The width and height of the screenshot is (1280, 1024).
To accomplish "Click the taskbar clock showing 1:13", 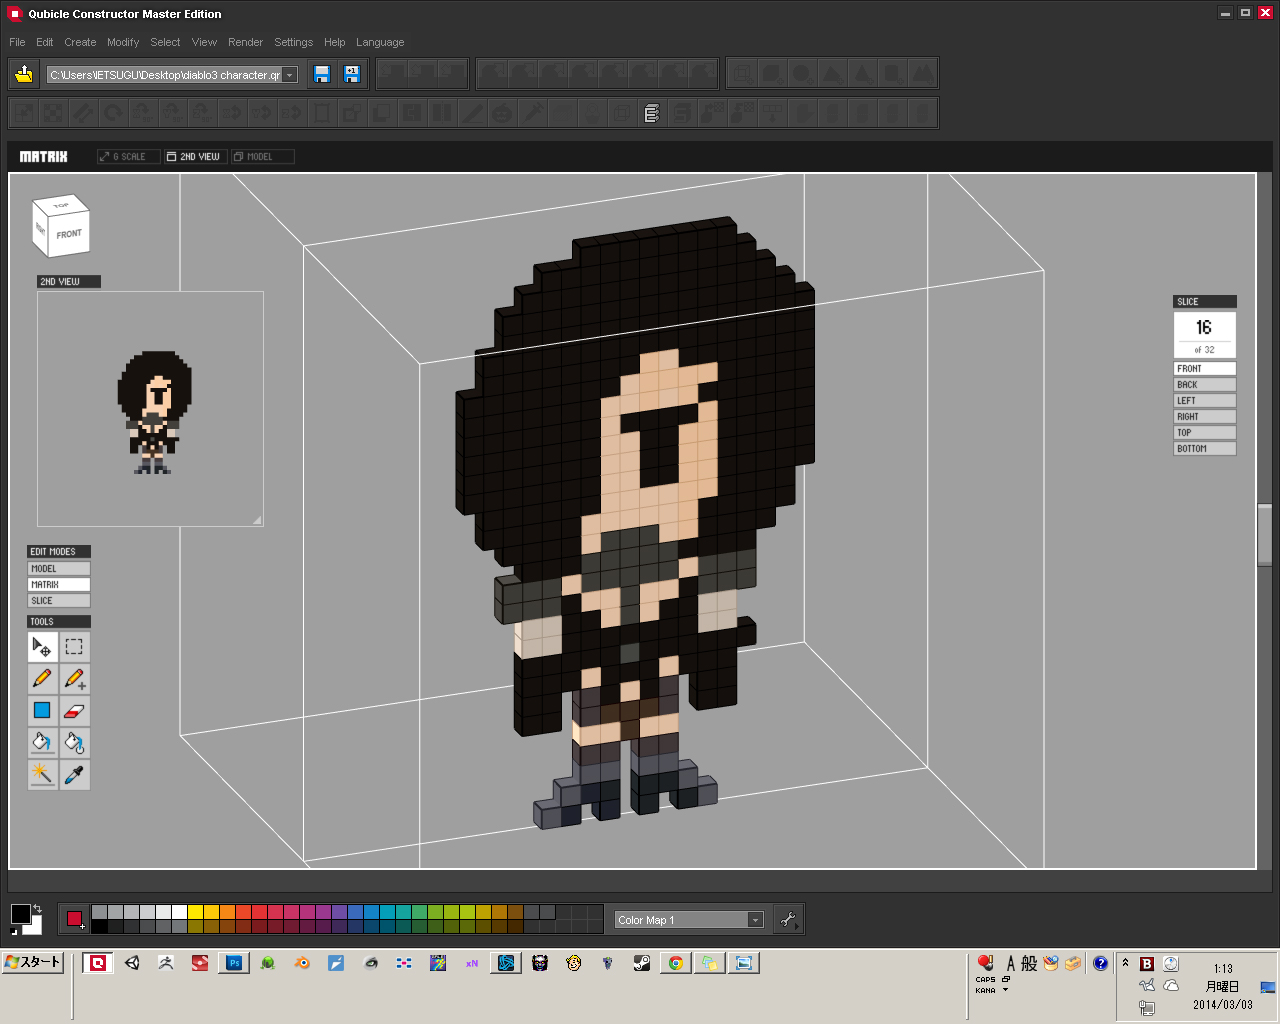I will (1223, 968).
